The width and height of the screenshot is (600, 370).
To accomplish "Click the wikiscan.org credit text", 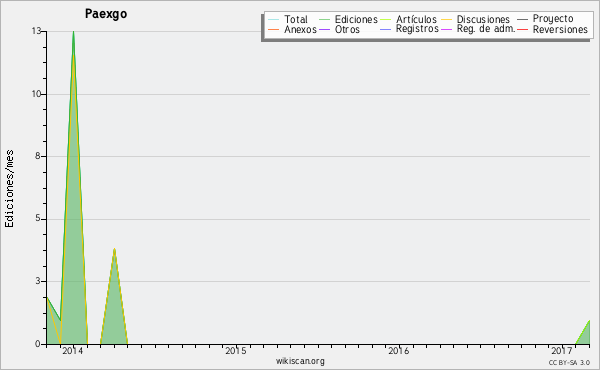I will click(x=300, y=361).
